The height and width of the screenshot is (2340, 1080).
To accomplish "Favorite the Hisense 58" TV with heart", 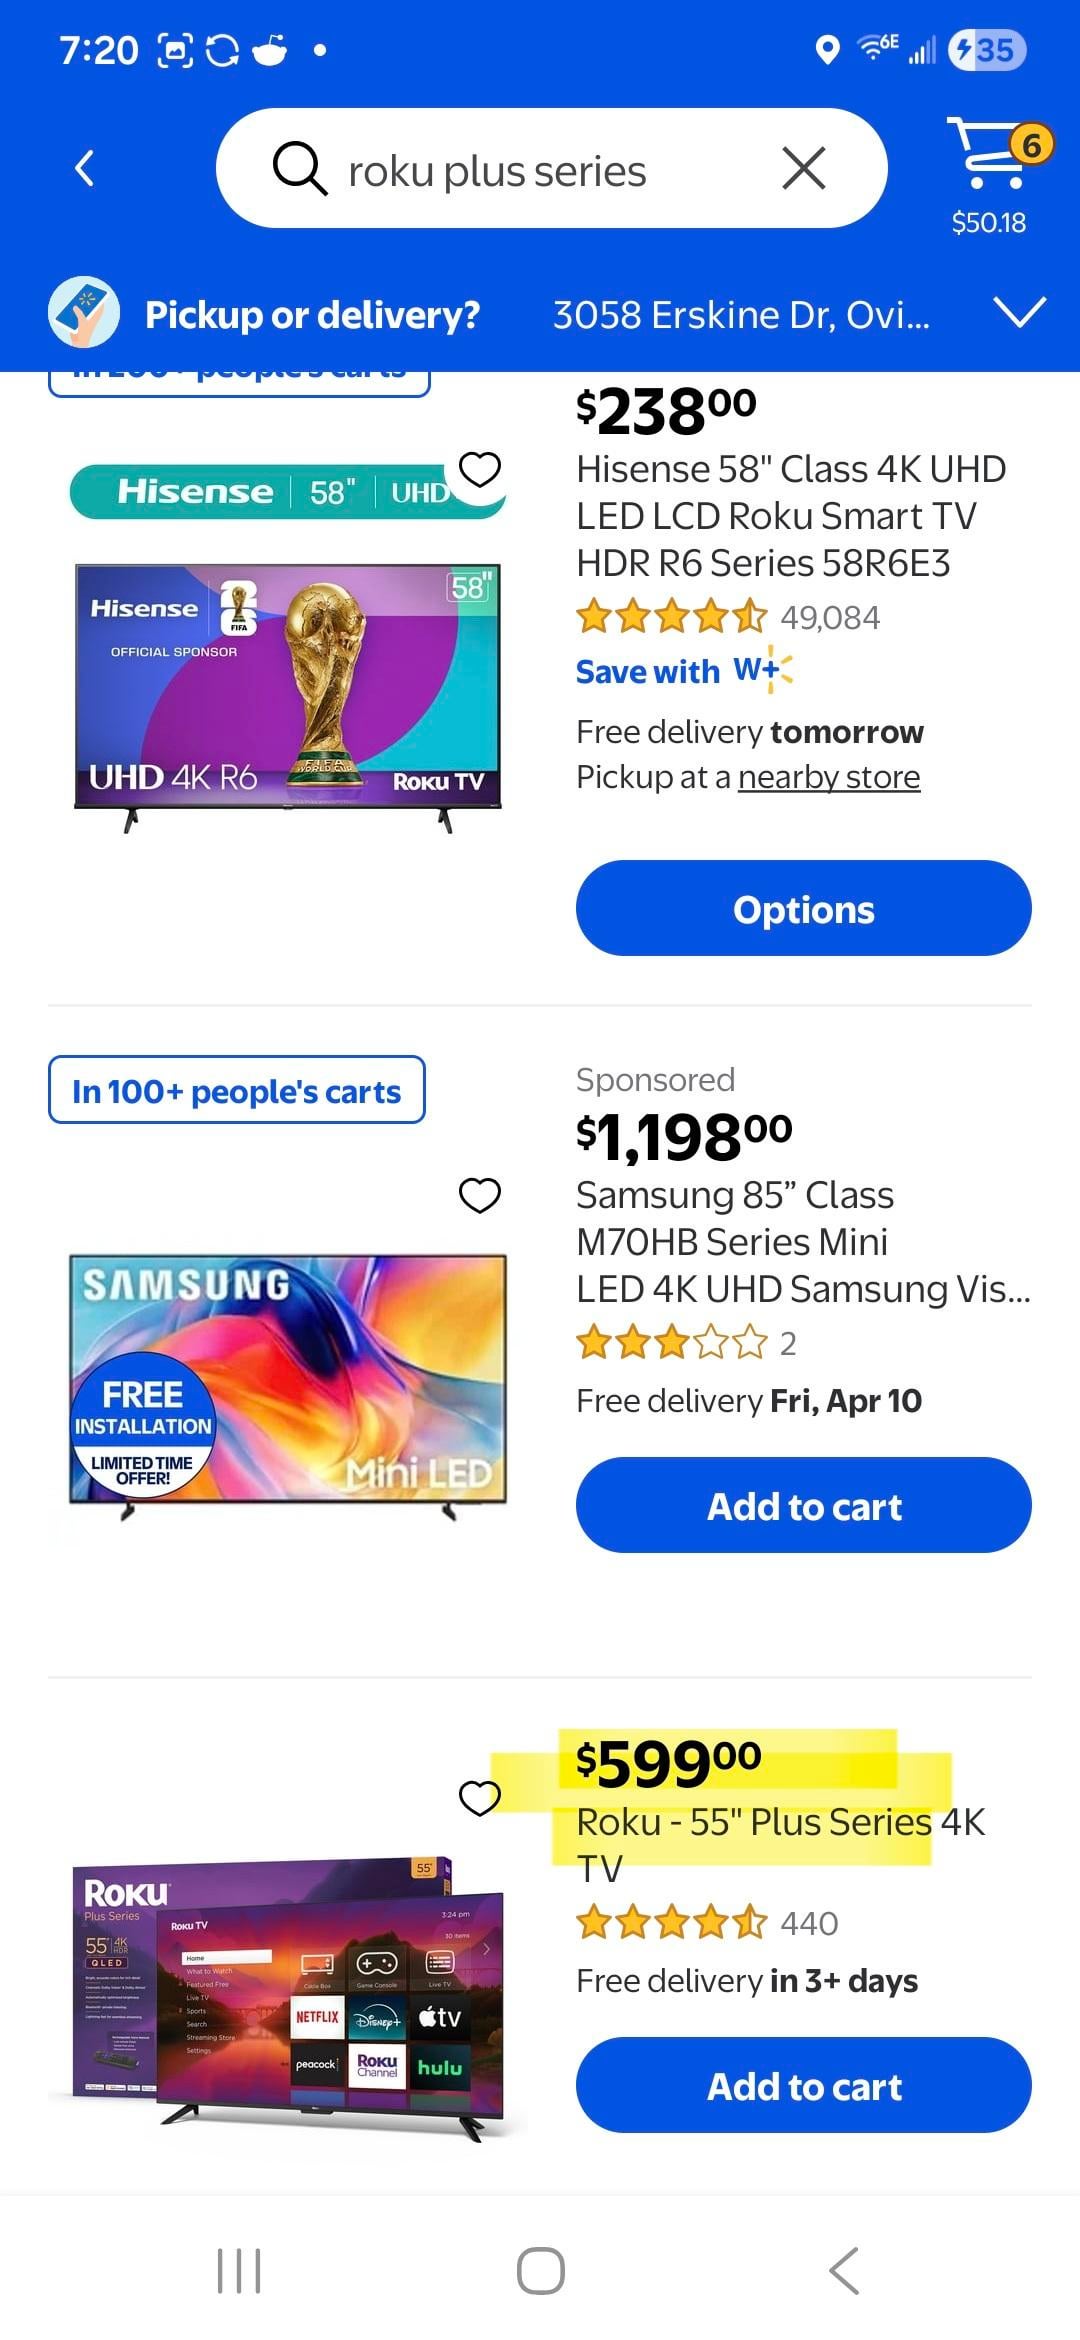I will coord(480,468).
